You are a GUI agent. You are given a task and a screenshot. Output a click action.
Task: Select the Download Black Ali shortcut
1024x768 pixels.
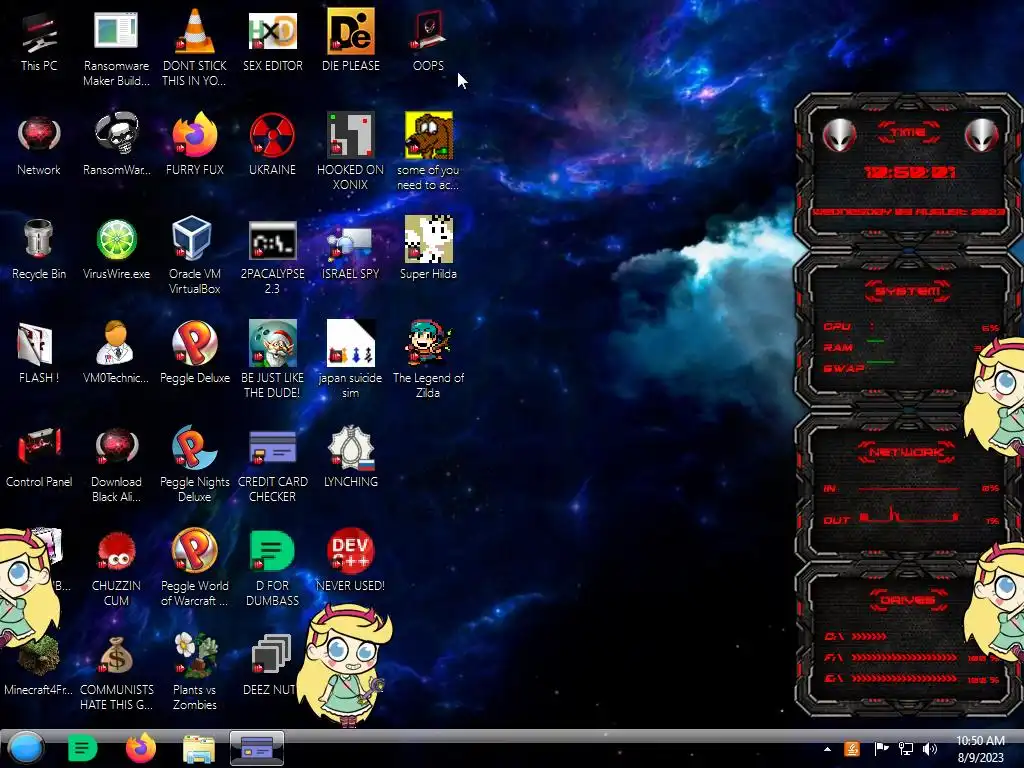pos(116,446)
